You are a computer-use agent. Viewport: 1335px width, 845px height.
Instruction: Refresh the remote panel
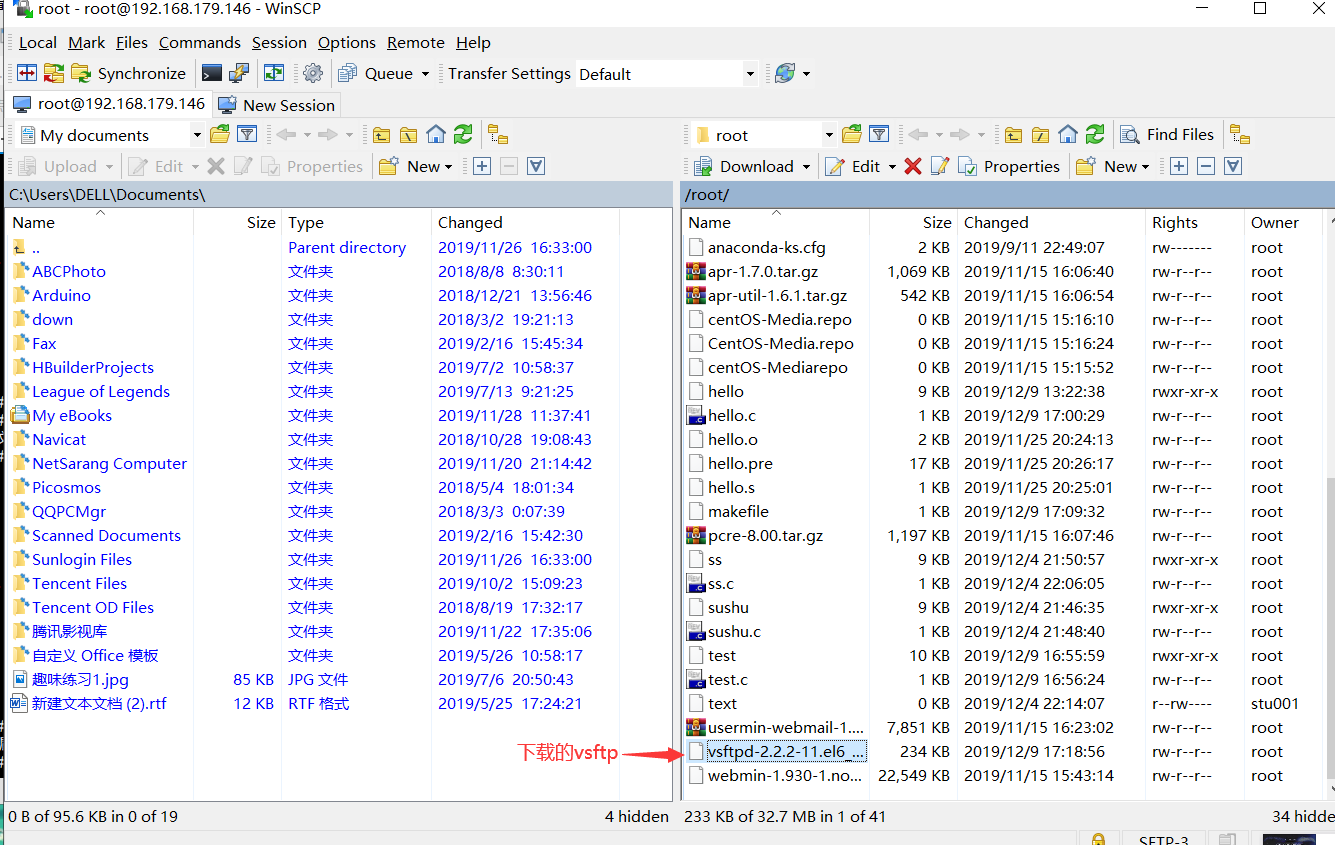click(x=1095, y=134)
